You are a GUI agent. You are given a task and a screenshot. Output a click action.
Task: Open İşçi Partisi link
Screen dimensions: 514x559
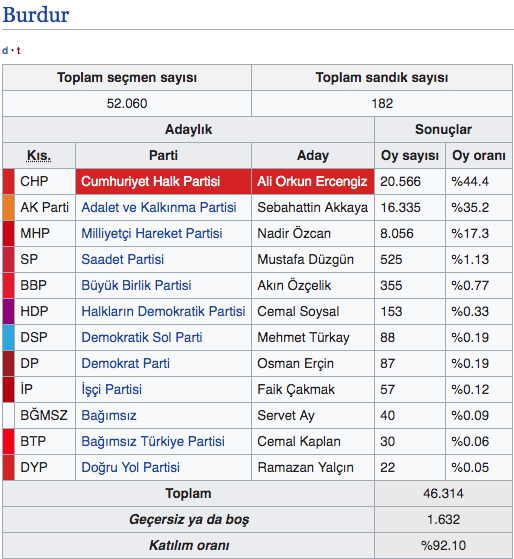pos(112,390)
